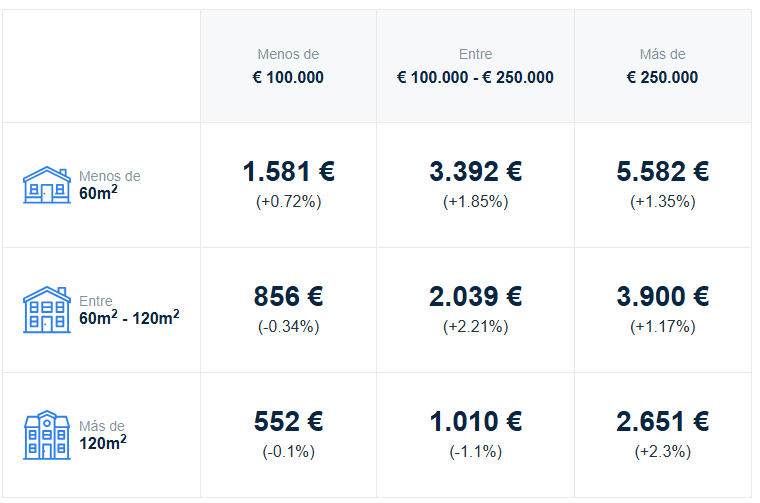
Task: Select the 'Entre € 100.000 - € 250.000' header
Action: 475,66
